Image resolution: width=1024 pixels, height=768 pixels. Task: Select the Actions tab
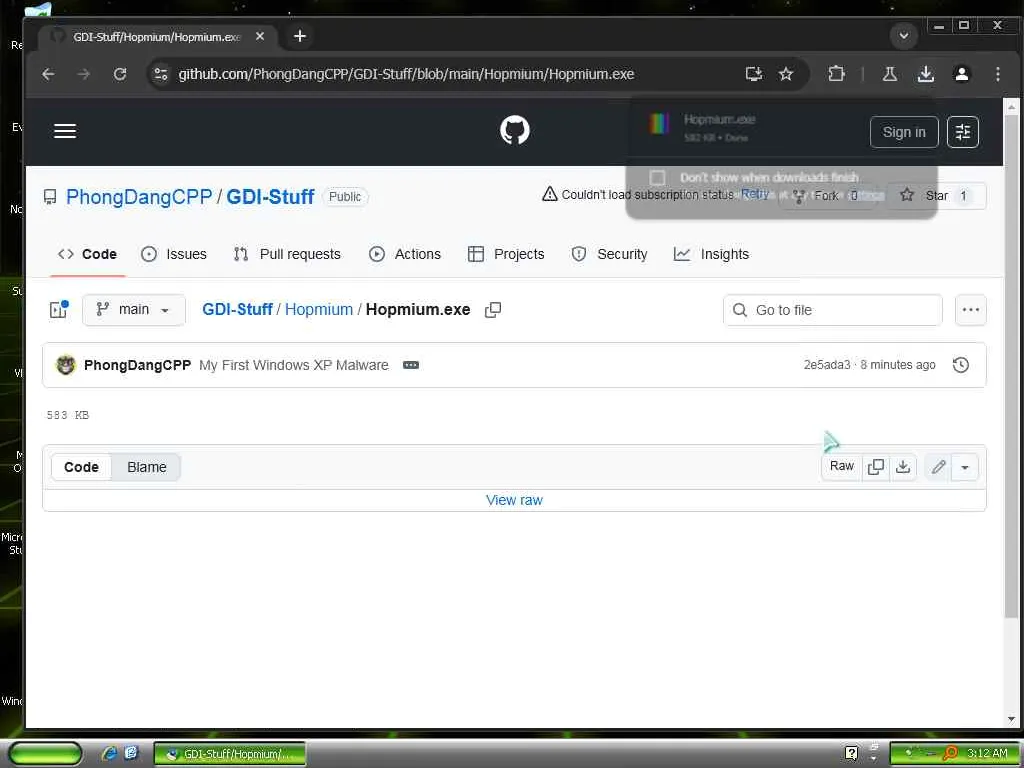[x=405, y=254]
